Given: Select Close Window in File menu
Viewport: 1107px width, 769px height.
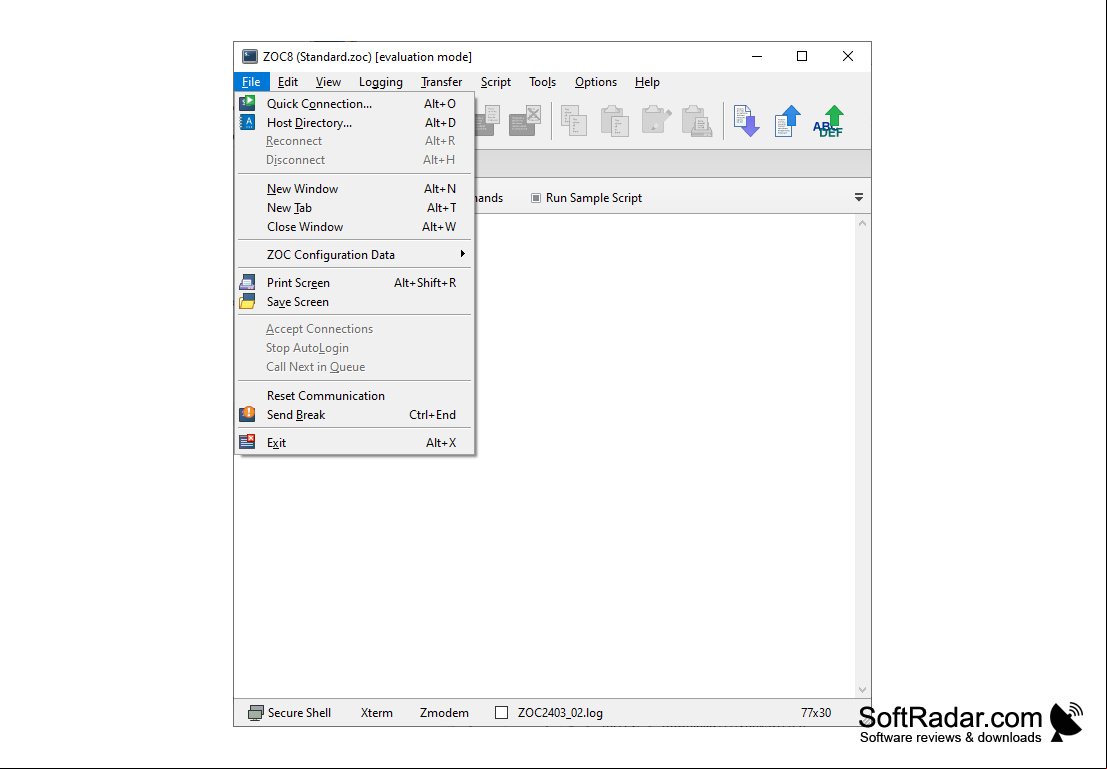Looking at the screenshot, I should click(x=354, y=227).
